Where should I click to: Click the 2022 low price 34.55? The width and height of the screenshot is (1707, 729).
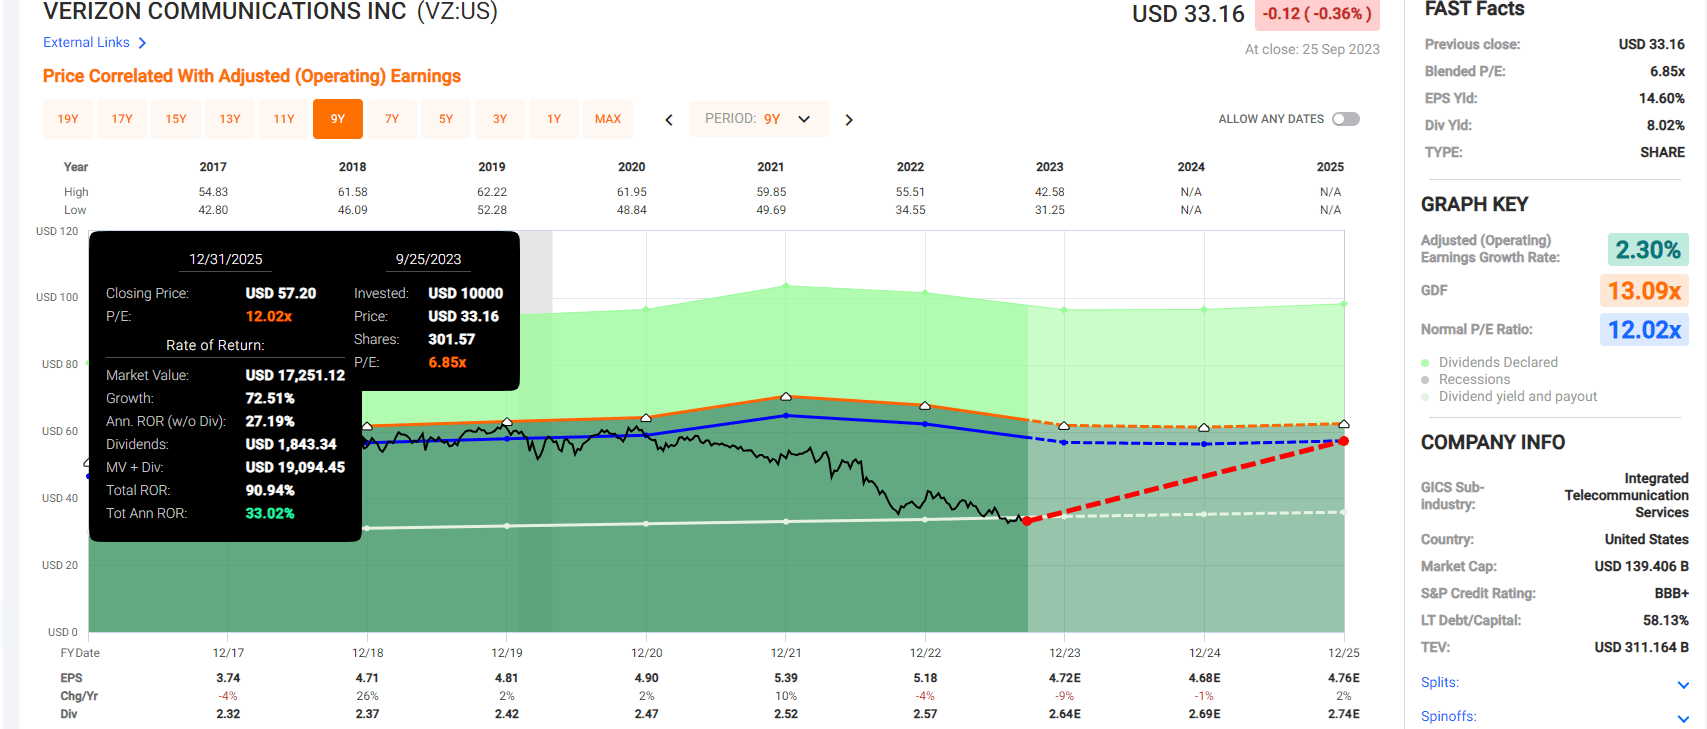910,210
